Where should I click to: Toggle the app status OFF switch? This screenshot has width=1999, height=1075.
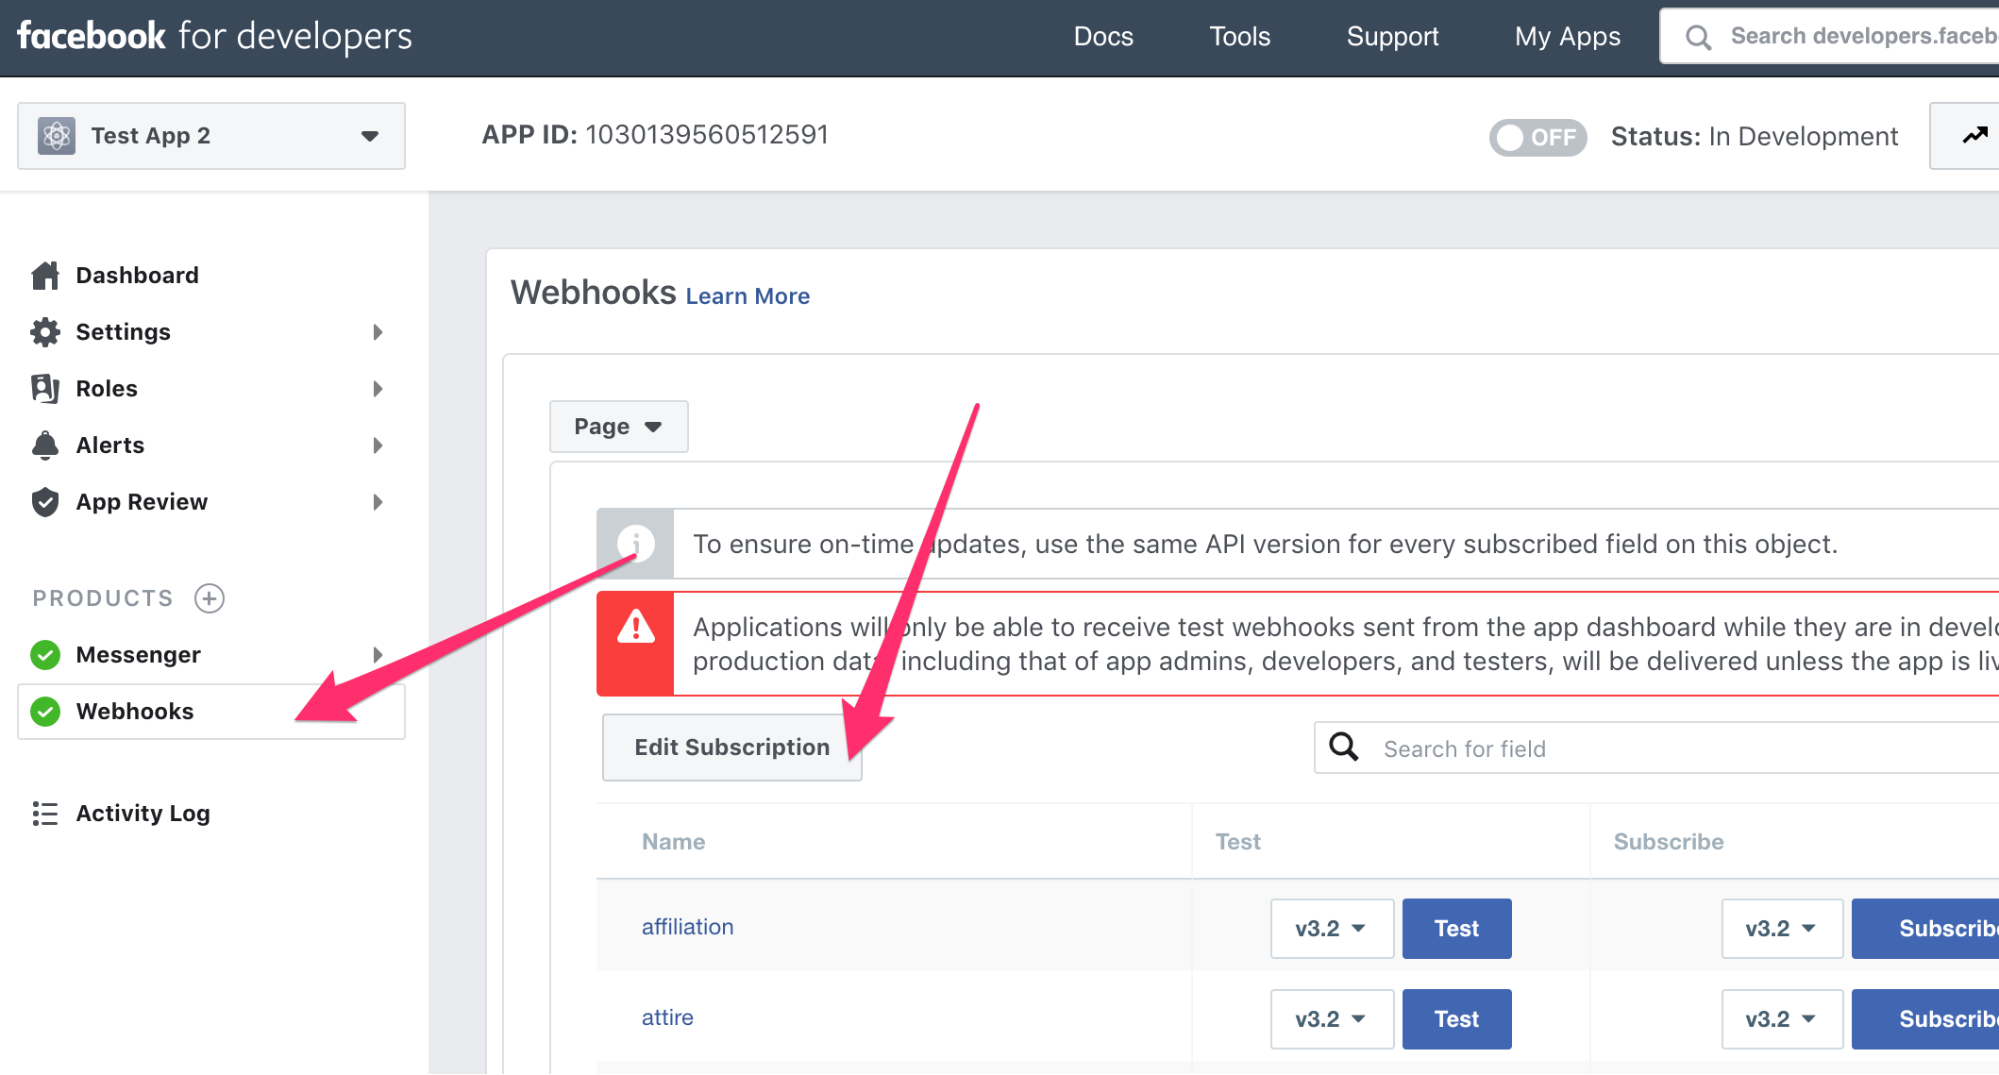[1538, 137]
